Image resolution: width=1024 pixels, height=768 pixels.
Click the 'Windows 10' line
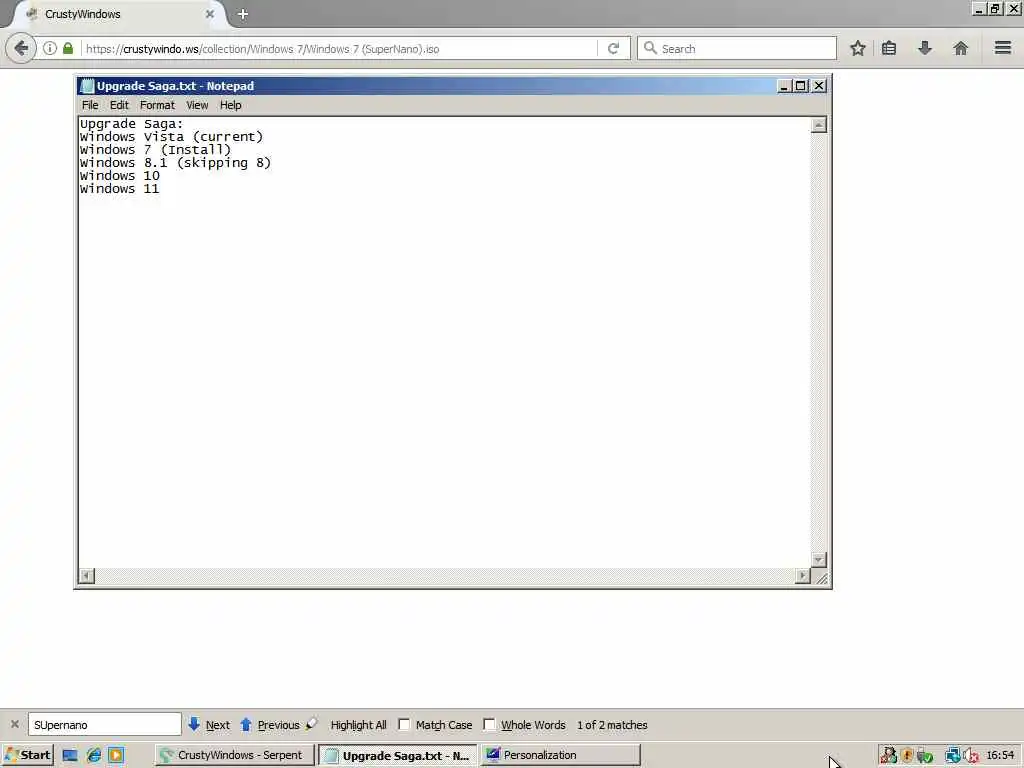tap(120, 176)
